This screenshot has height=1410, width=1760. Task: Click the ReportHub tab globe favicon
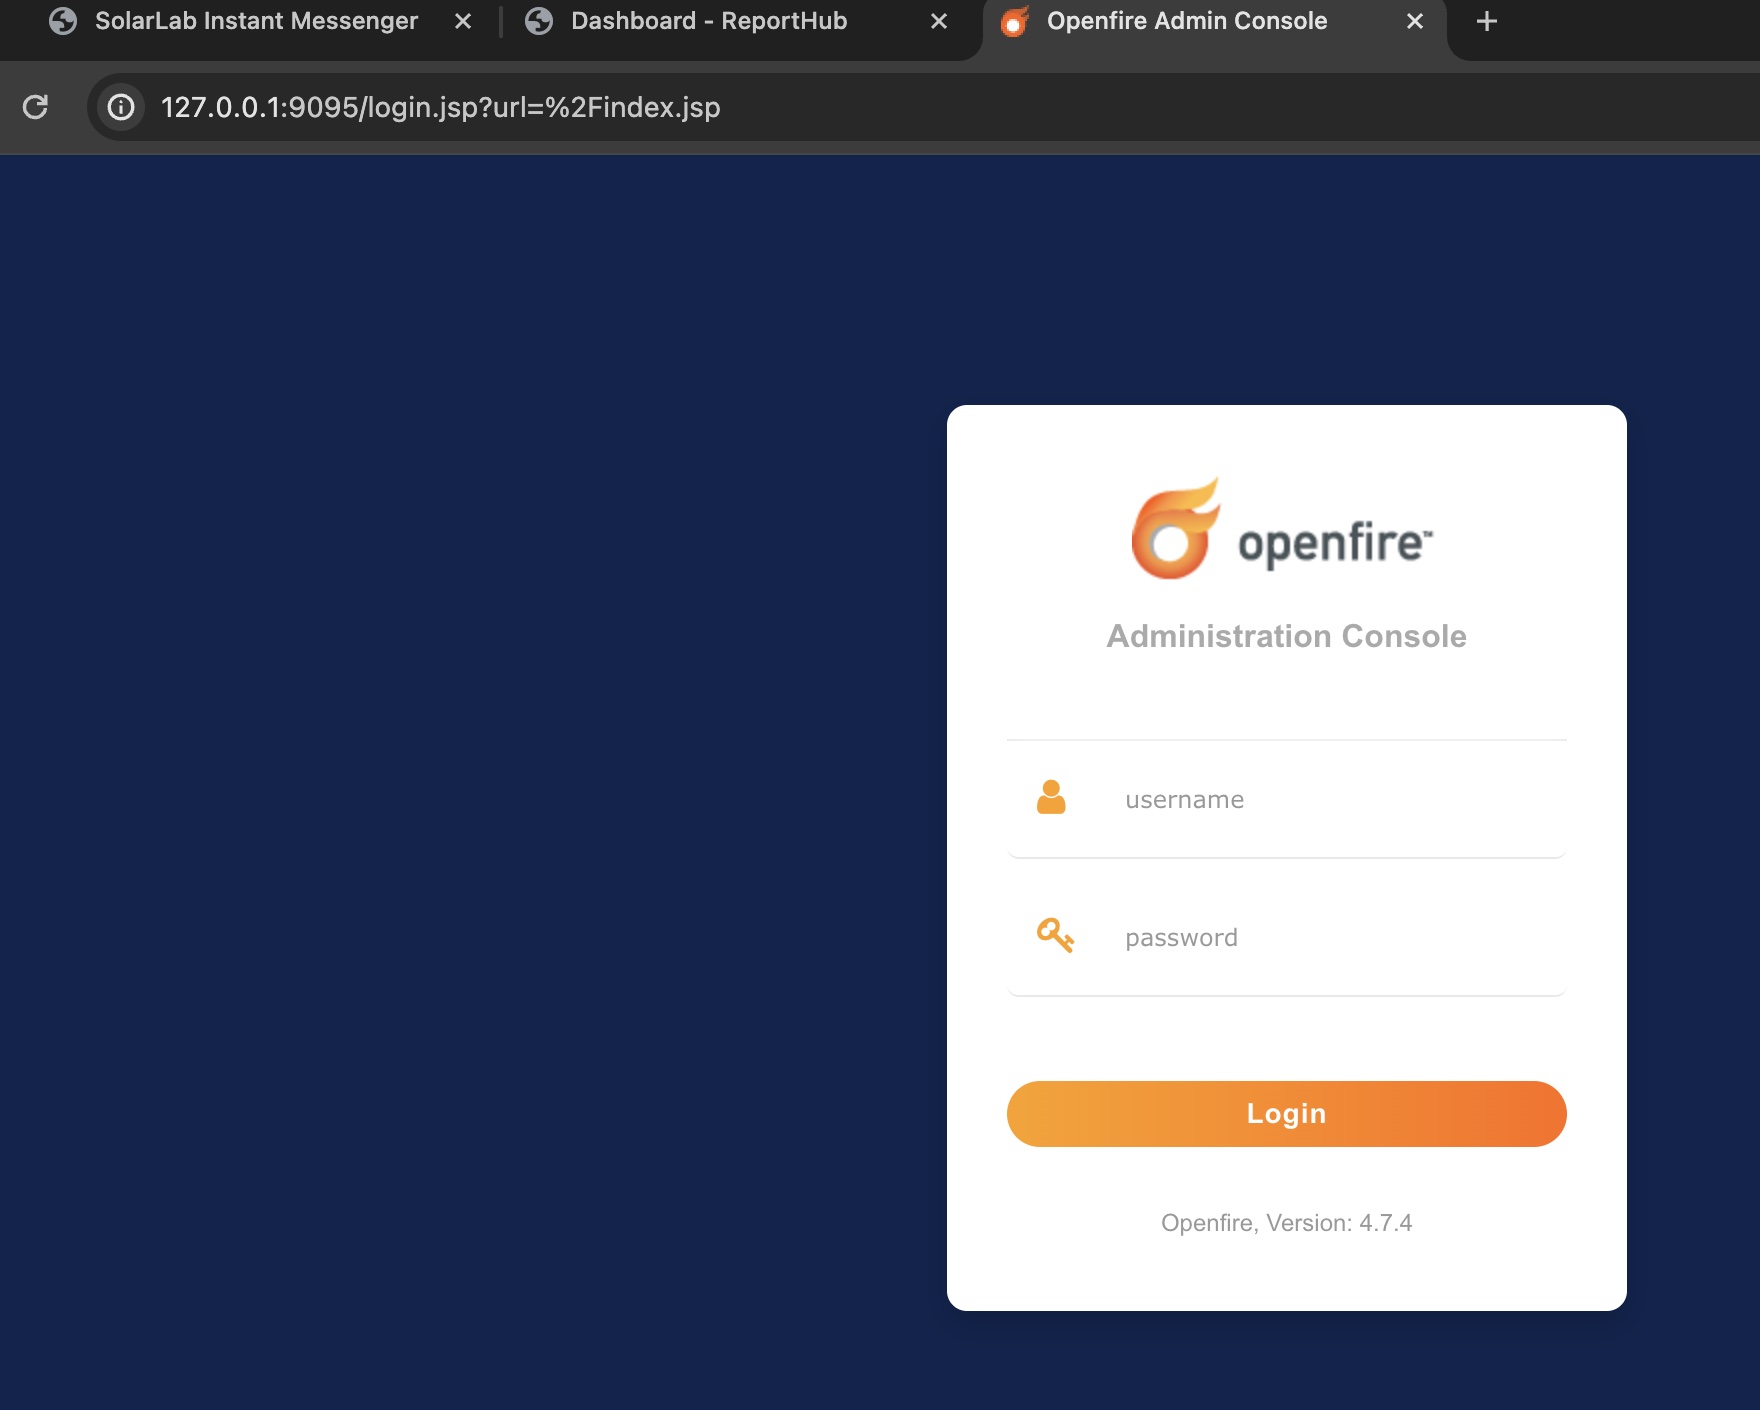pyautogui.click(x=539, y=21)
